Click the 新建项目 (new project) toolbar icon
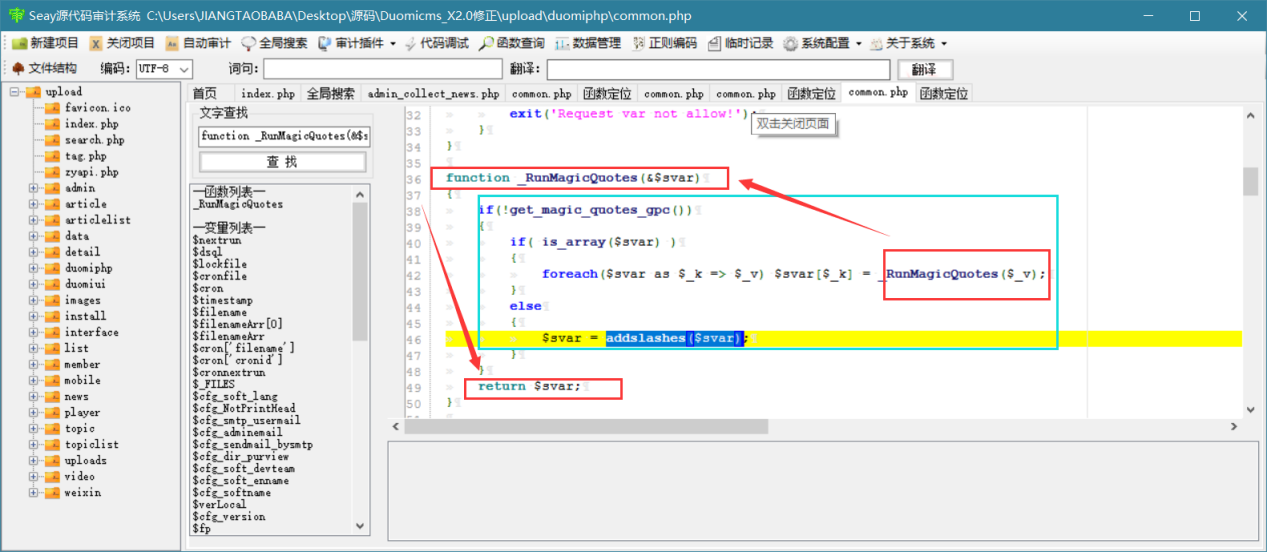Viewport: 1267px width, 552px height. point(19,43)
